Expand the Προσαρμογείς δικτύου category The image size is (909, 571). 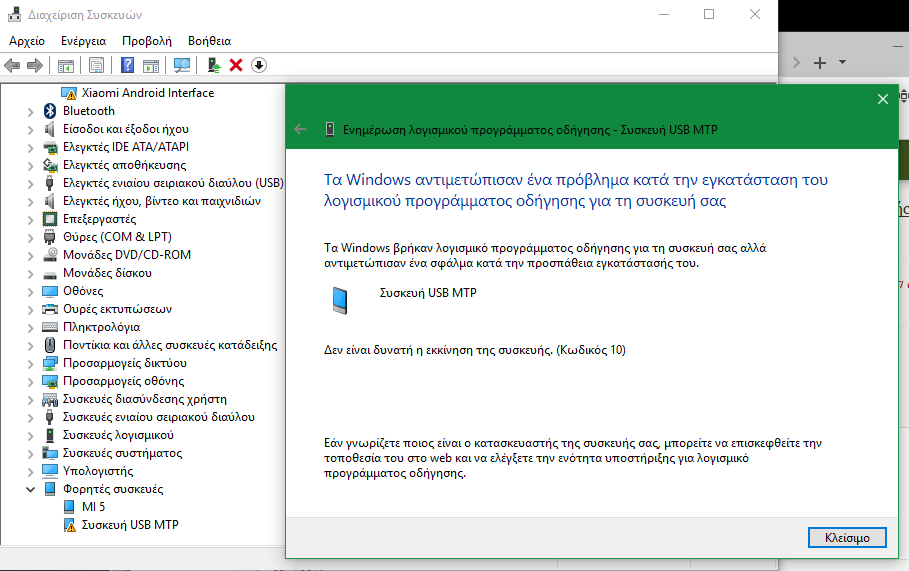pyautogui.click(x=31, y=363)
